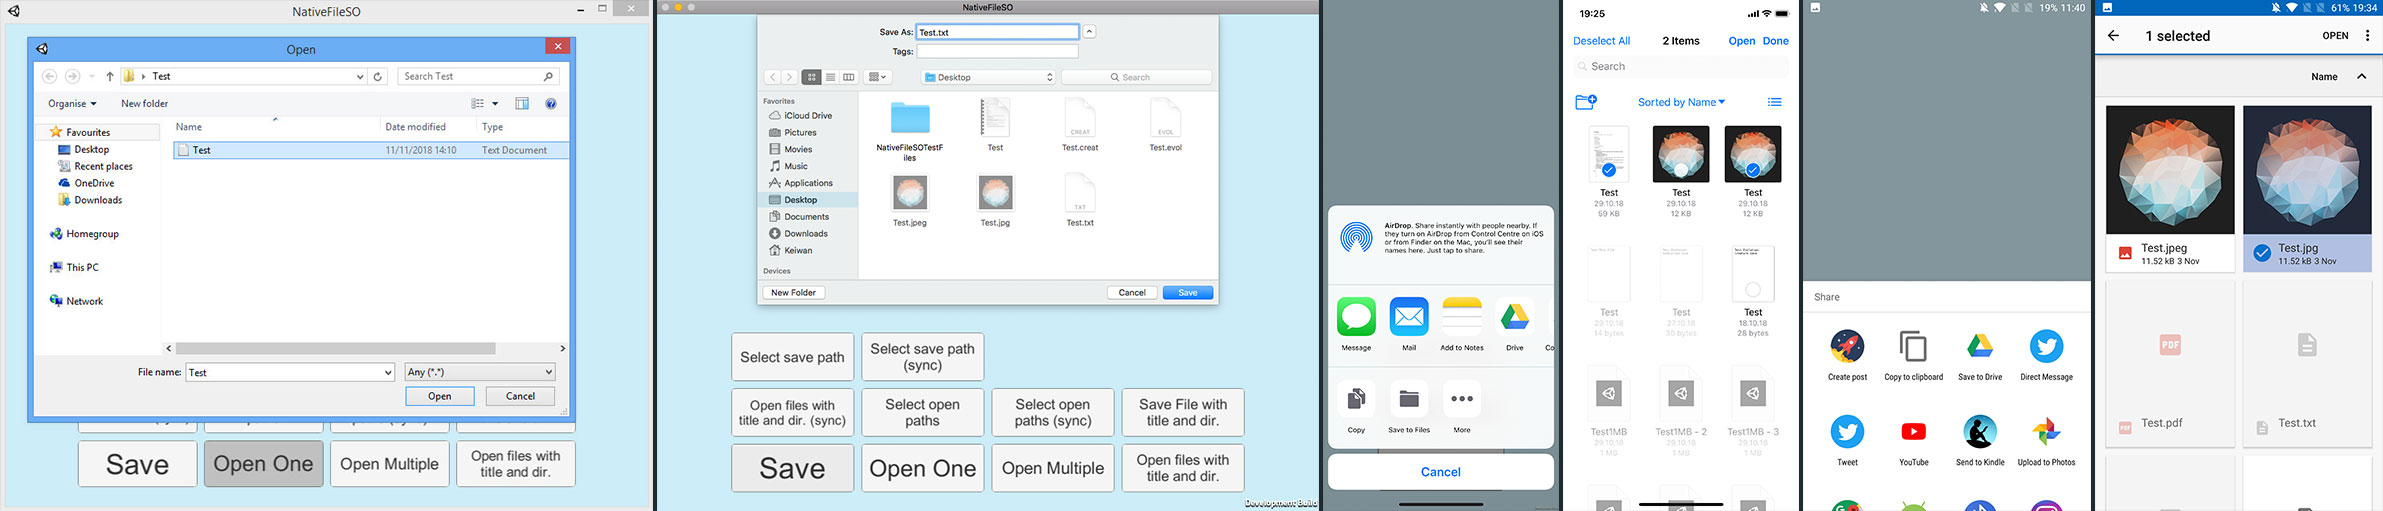Viewport: 2383px width, 511px height.
Task: Tap the Tweet icon in the Android share sheet
Action: point(1847,432)
